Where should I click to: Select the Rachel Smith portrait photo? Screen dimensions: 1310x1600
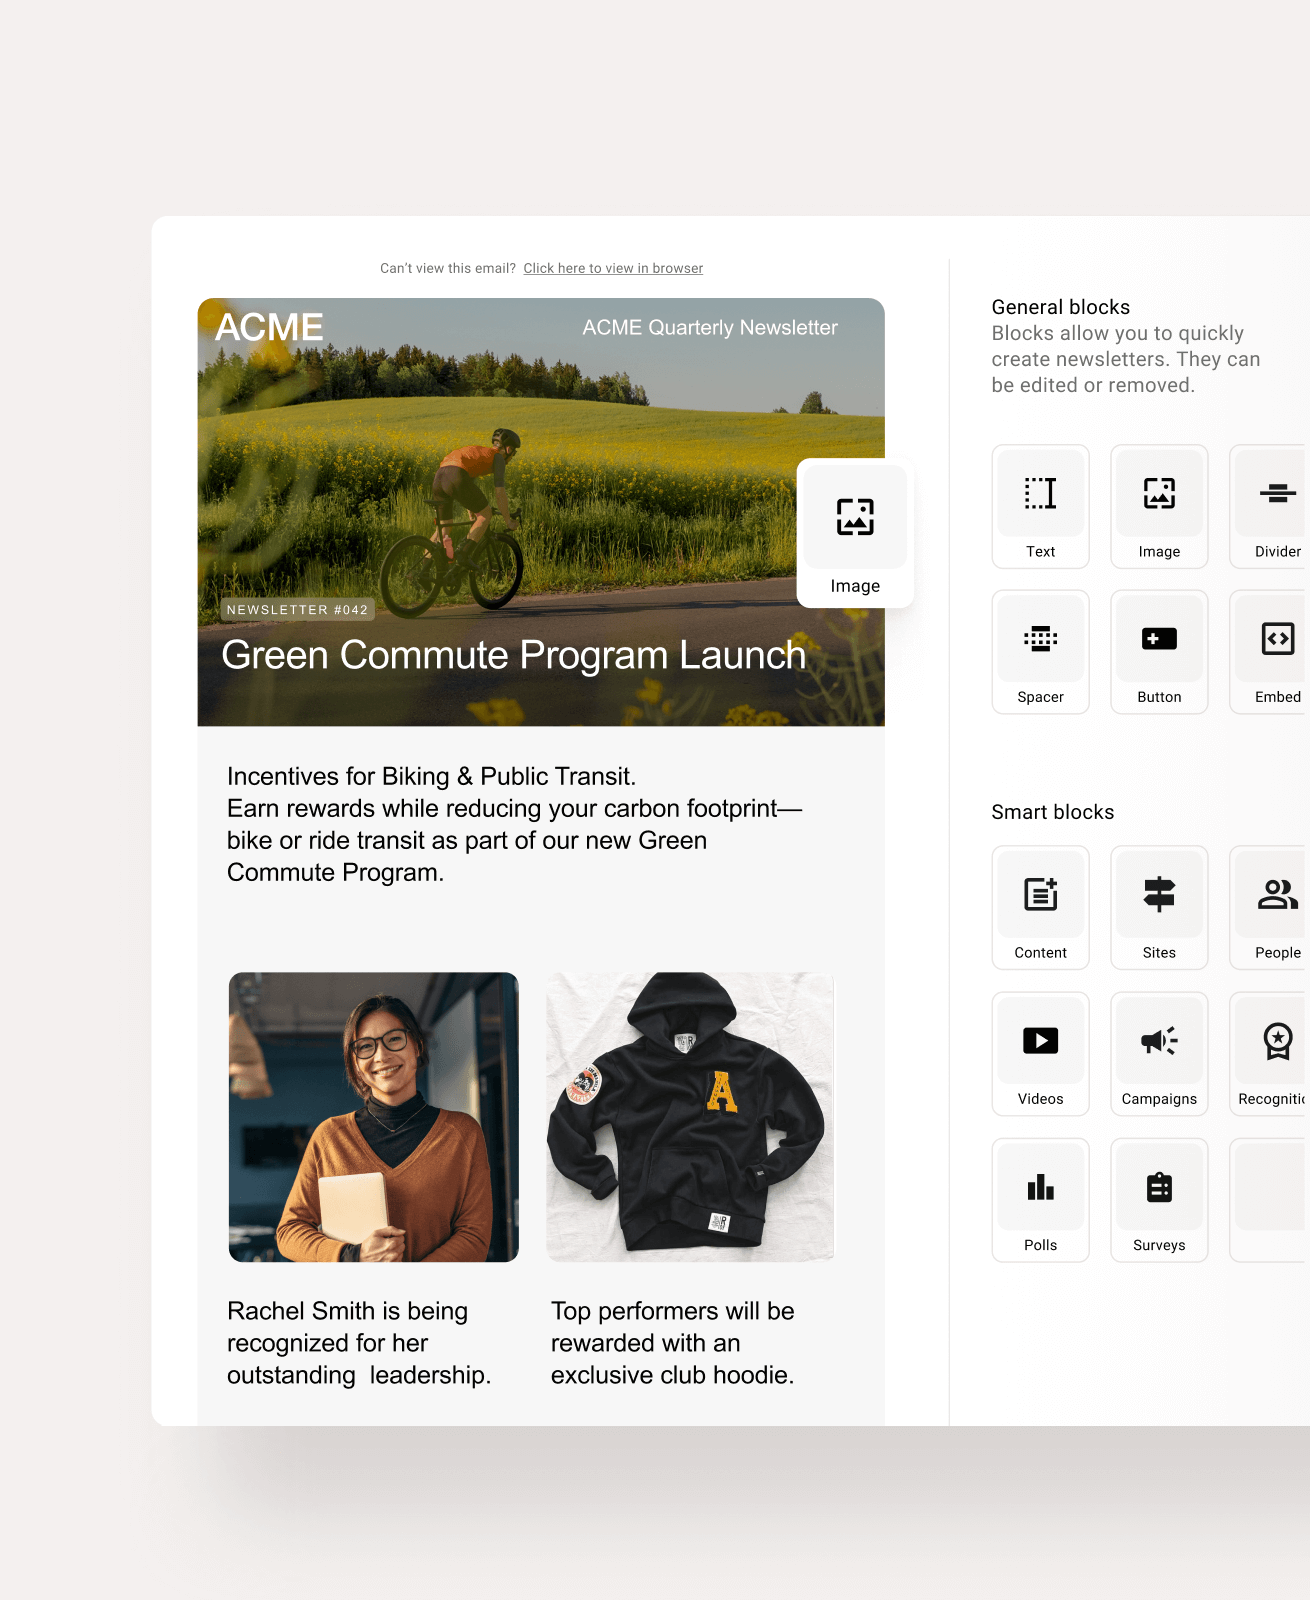tap(373, 1117)
